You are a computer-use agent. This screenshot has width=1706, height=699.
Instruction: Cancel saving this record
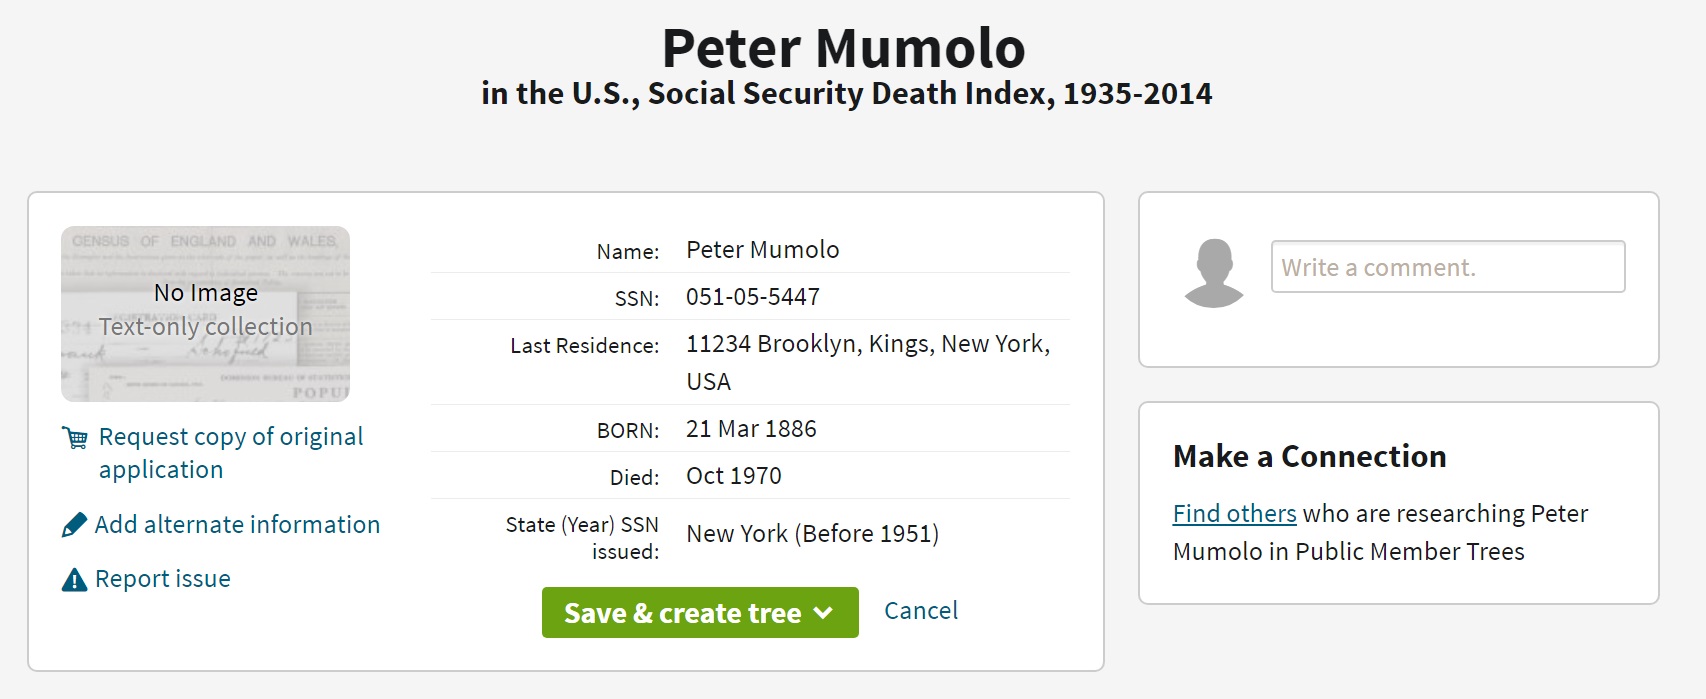click(x=920, y=611)
